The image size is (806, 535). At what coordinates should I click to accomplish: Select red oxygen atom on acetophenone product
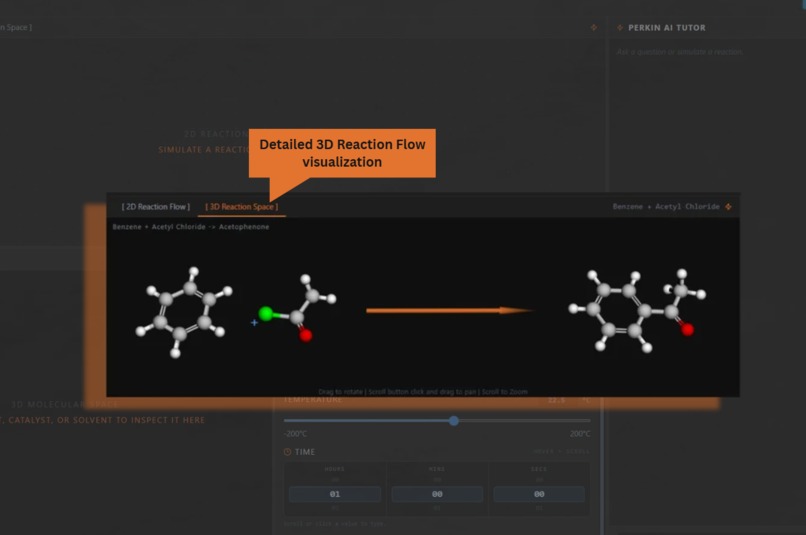pos(687,329)
